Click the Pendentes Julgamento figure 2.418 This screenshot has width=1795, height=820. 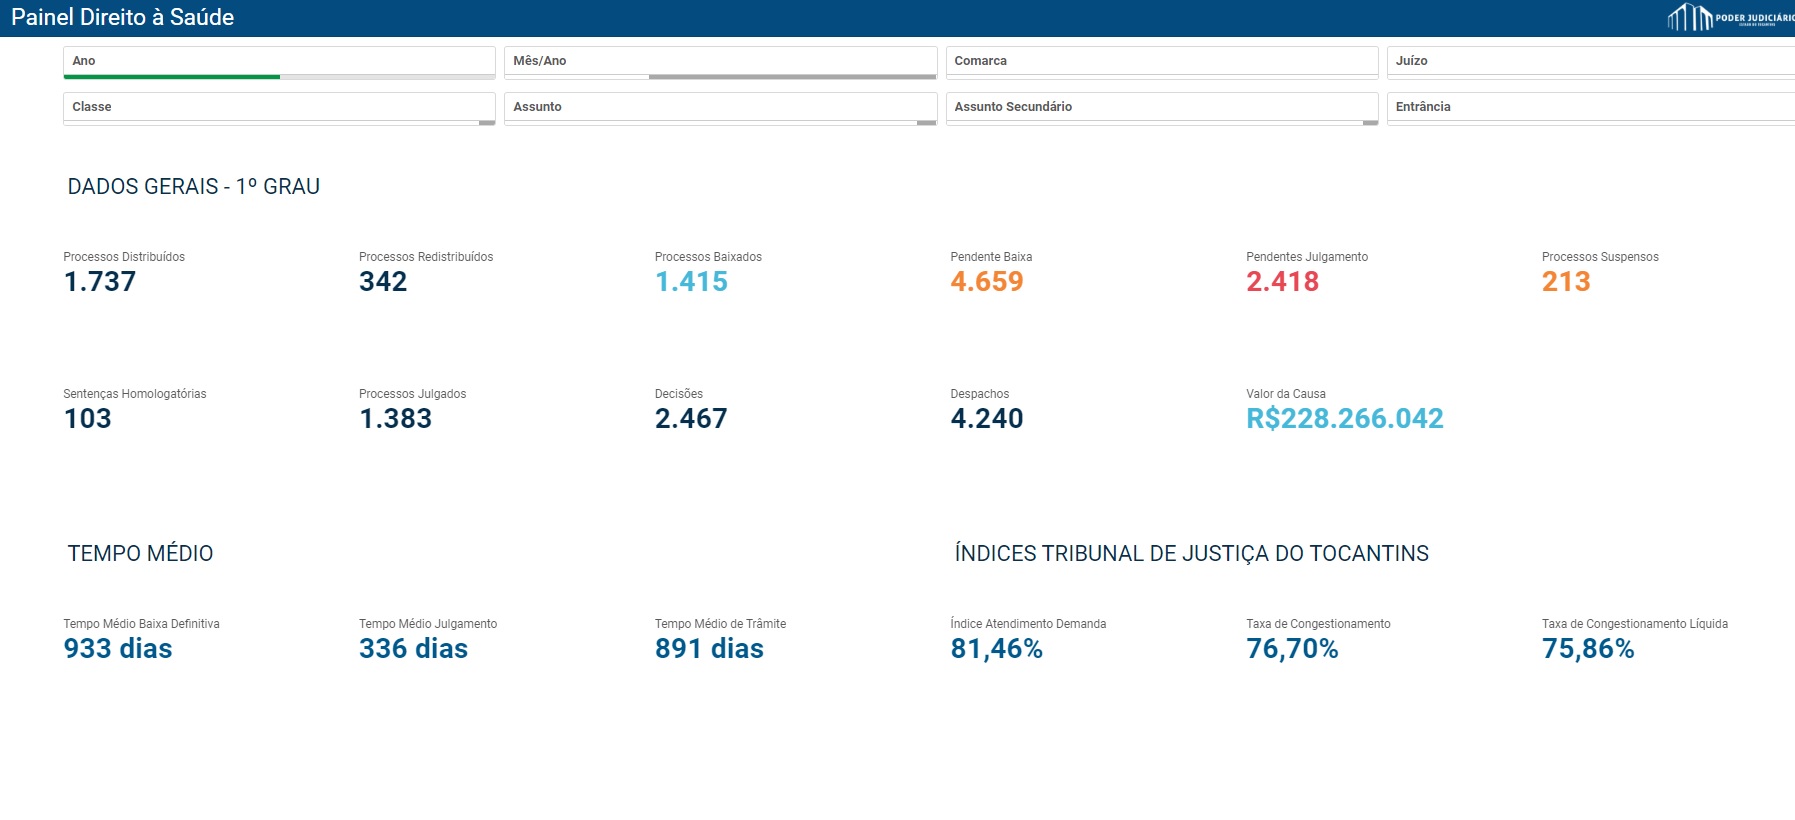click(1282, 282)
